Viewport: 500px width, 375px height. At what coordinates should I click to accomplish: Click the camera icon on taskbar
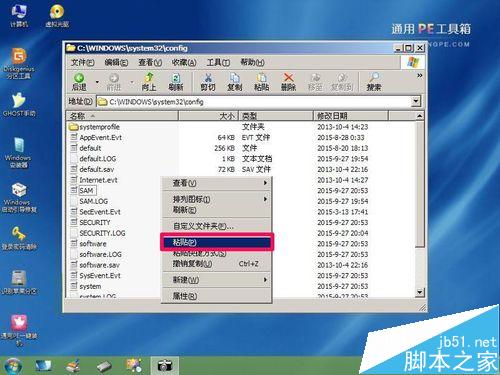pyautogui.click(x=164, y=365)
